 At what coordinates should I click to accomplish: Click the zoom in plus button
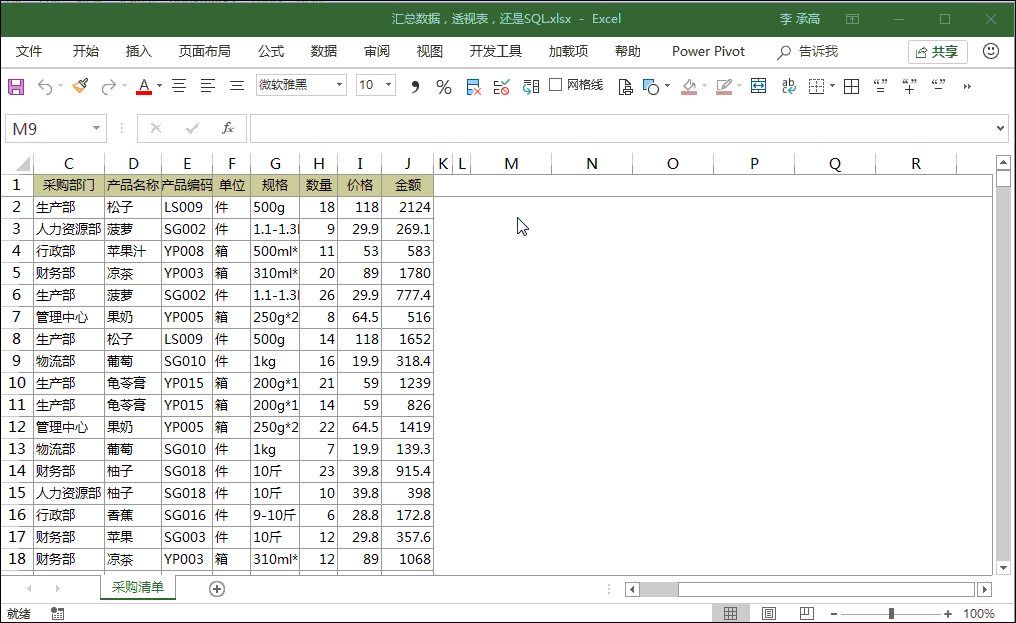(948, 613)
